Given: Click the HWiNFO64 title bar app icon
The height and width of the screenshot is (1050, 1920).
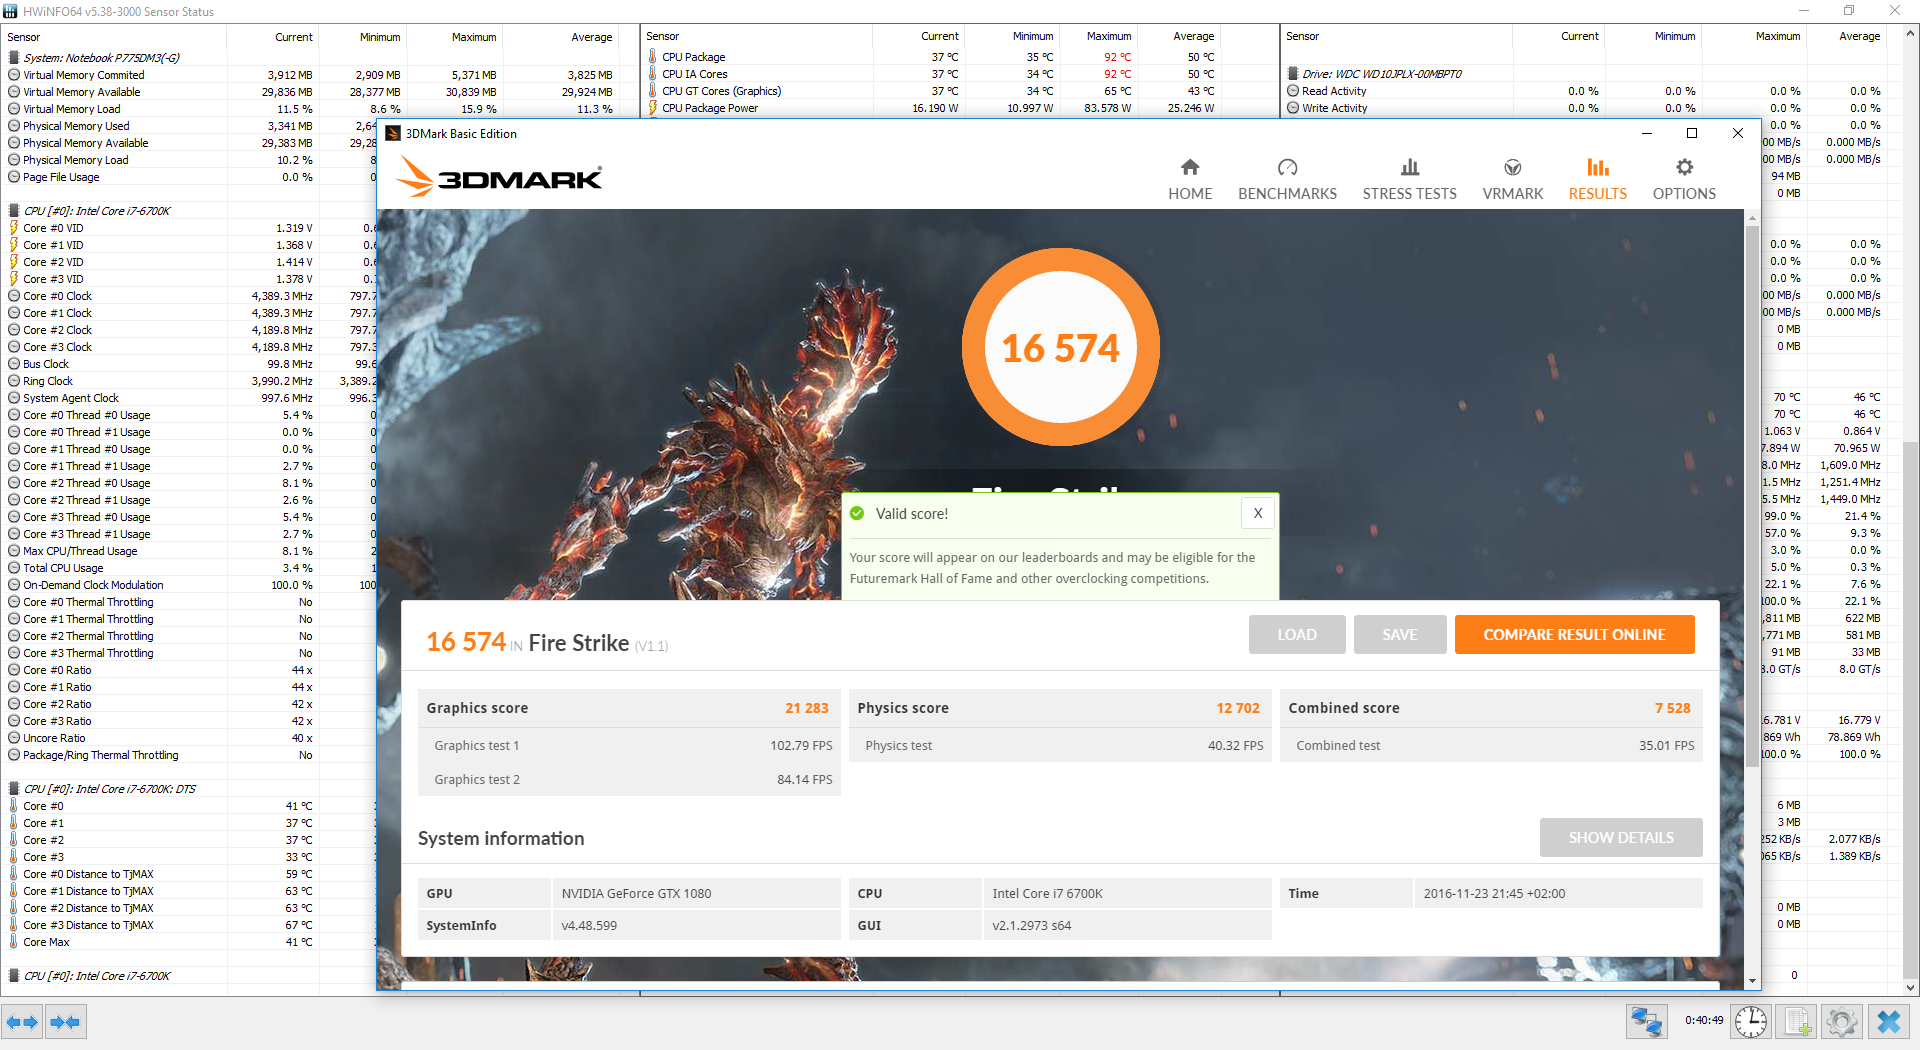Looking at the screenshot, I should pos(11,11).
